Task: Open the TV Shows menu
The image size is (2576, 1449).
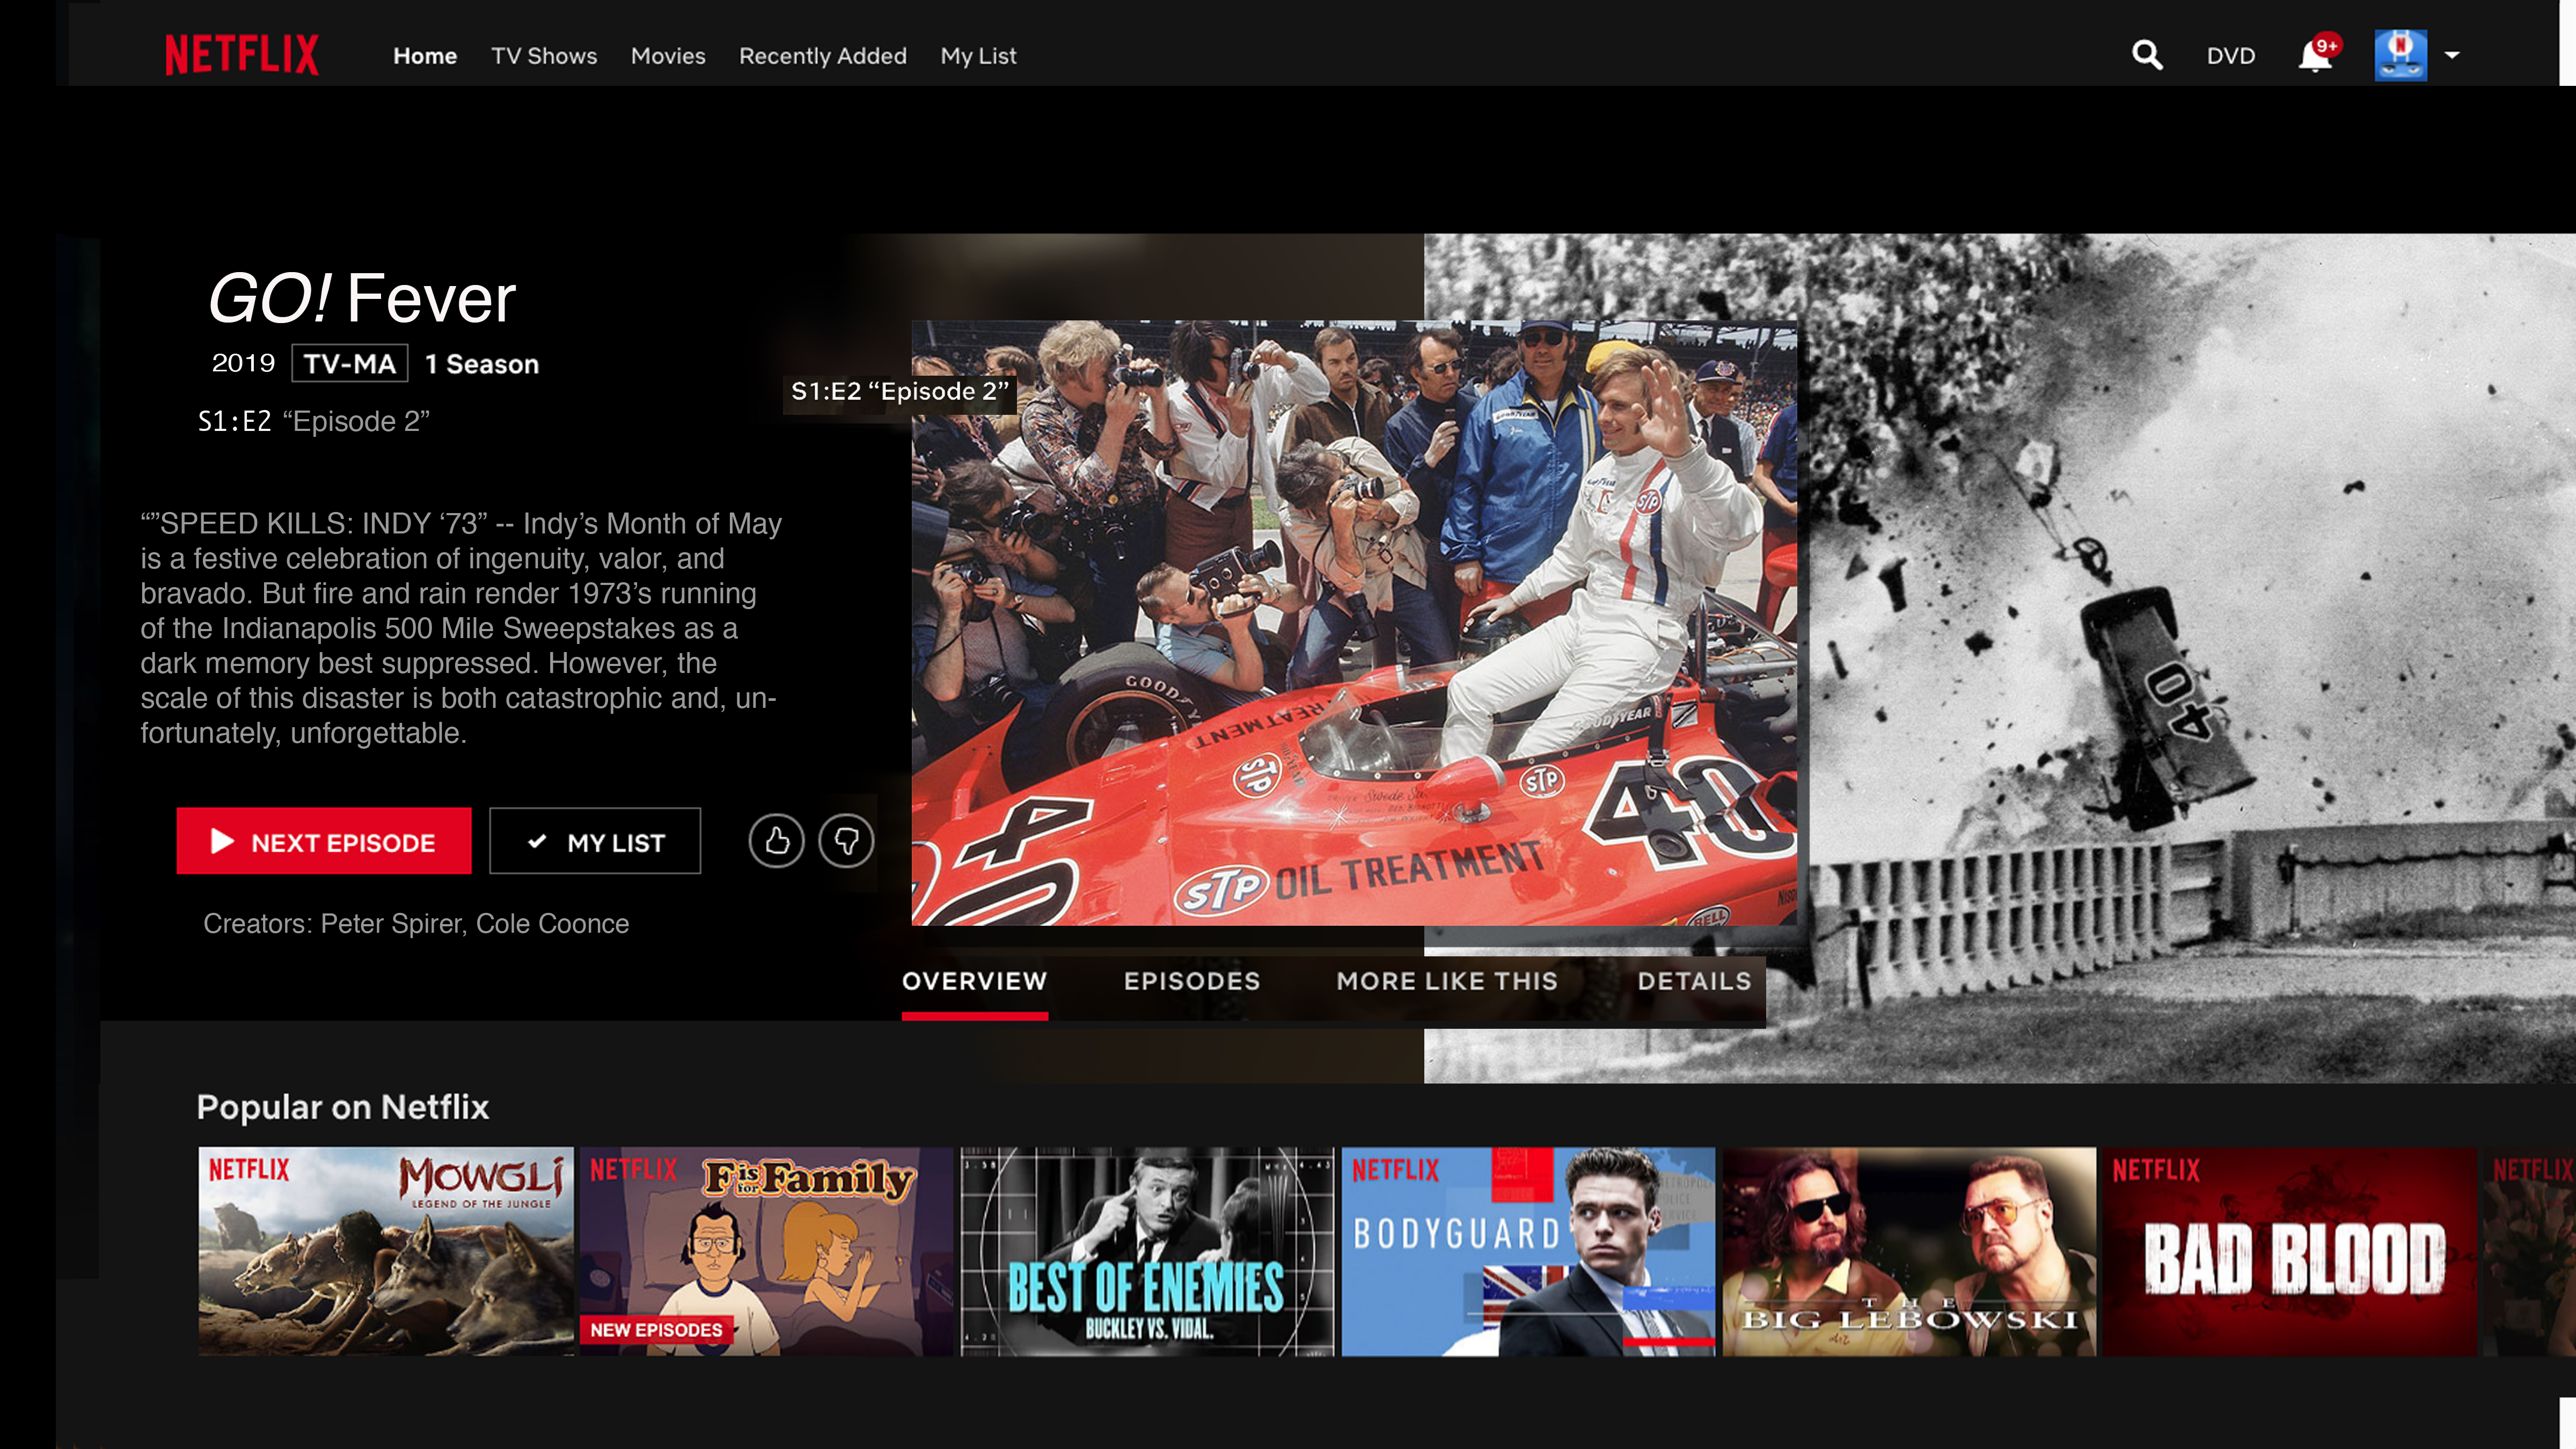Action: [544, 56]
